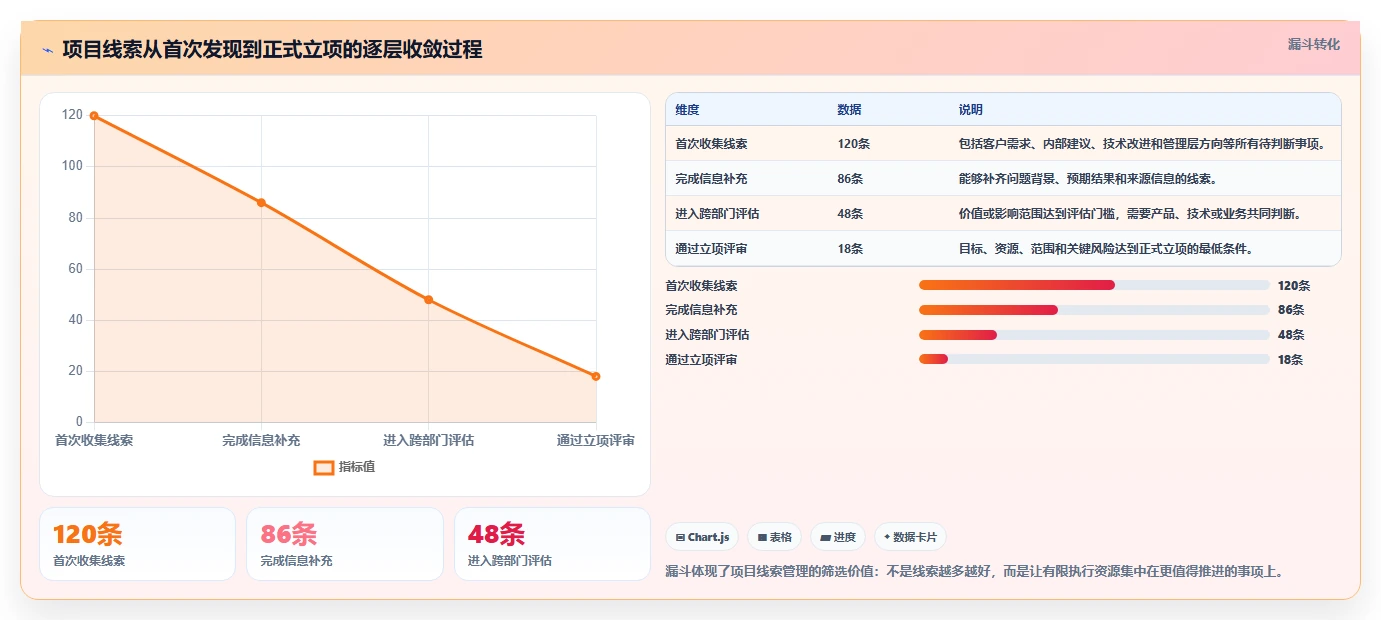Click the lightning icon beside the title
Viewport: 1381px width, 620px height.
(48, 50)
